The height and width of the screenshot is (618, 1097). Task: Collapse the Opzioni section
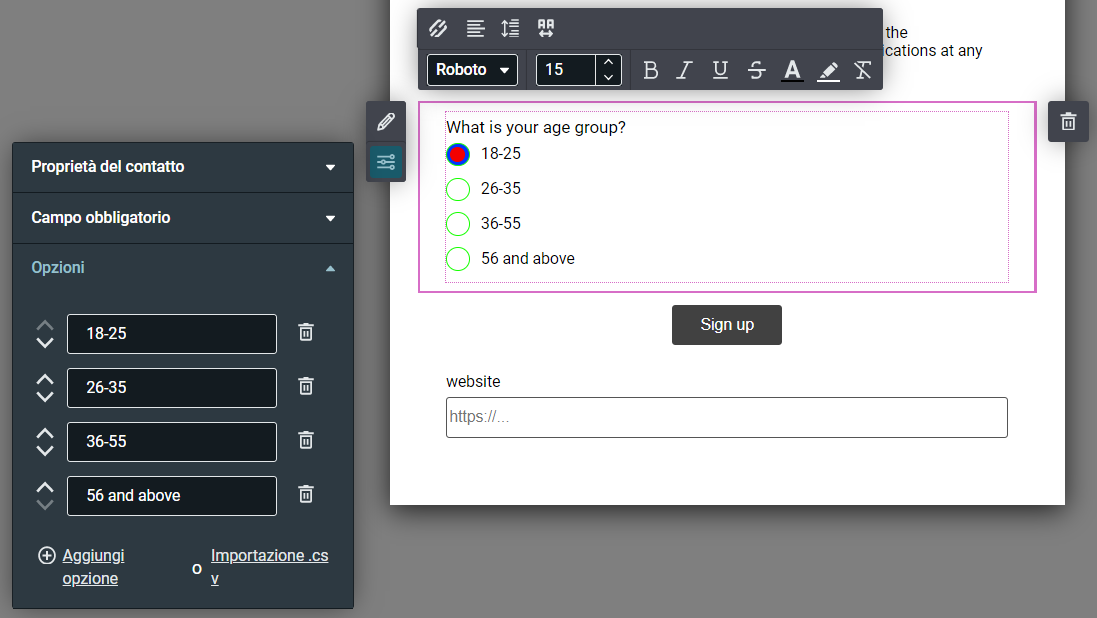point(183,268)
